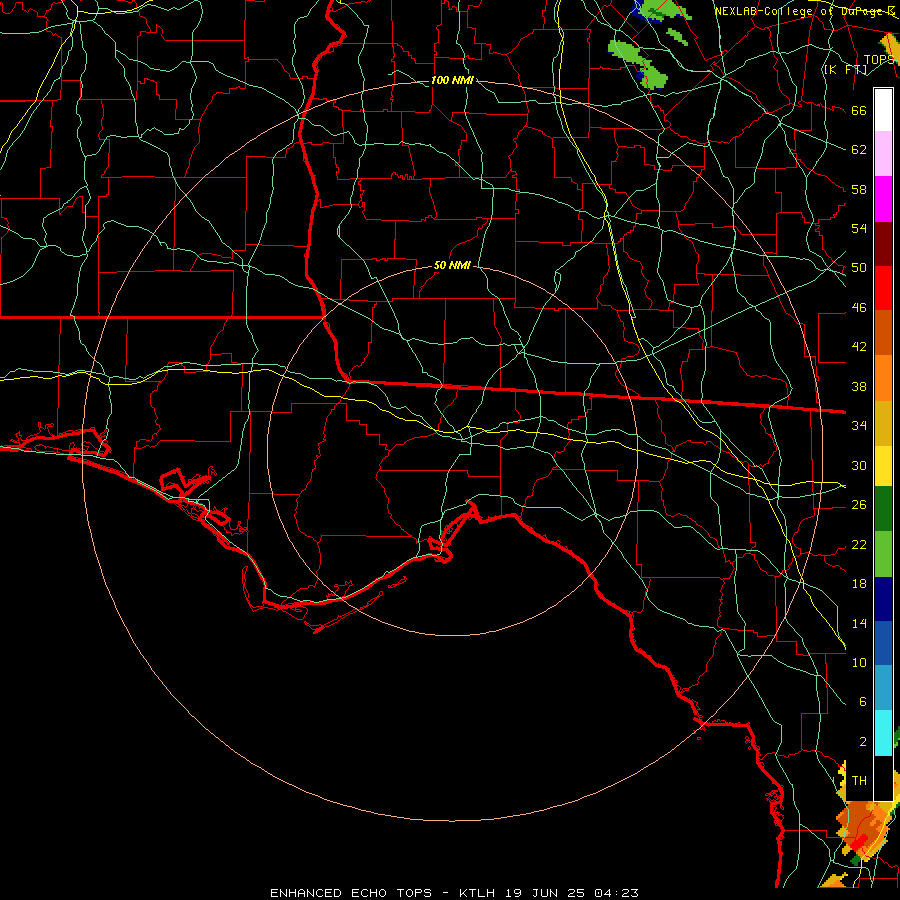Click the navy blue legend swatch
Screen dimensions: 900x900
[883, 599]
